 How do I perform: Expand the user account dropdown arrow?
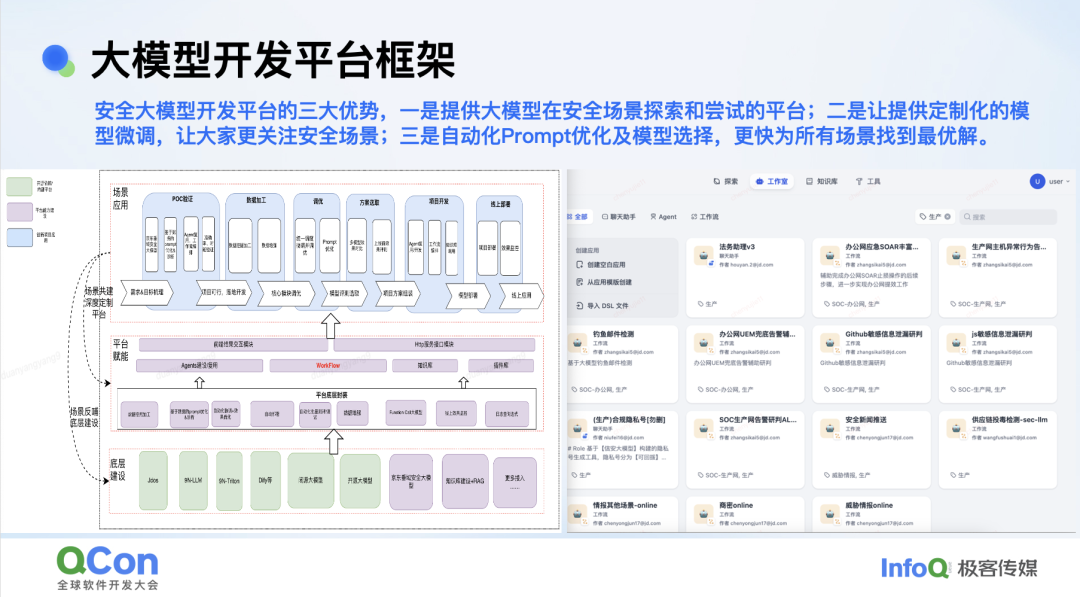(x=1068, y=182)
